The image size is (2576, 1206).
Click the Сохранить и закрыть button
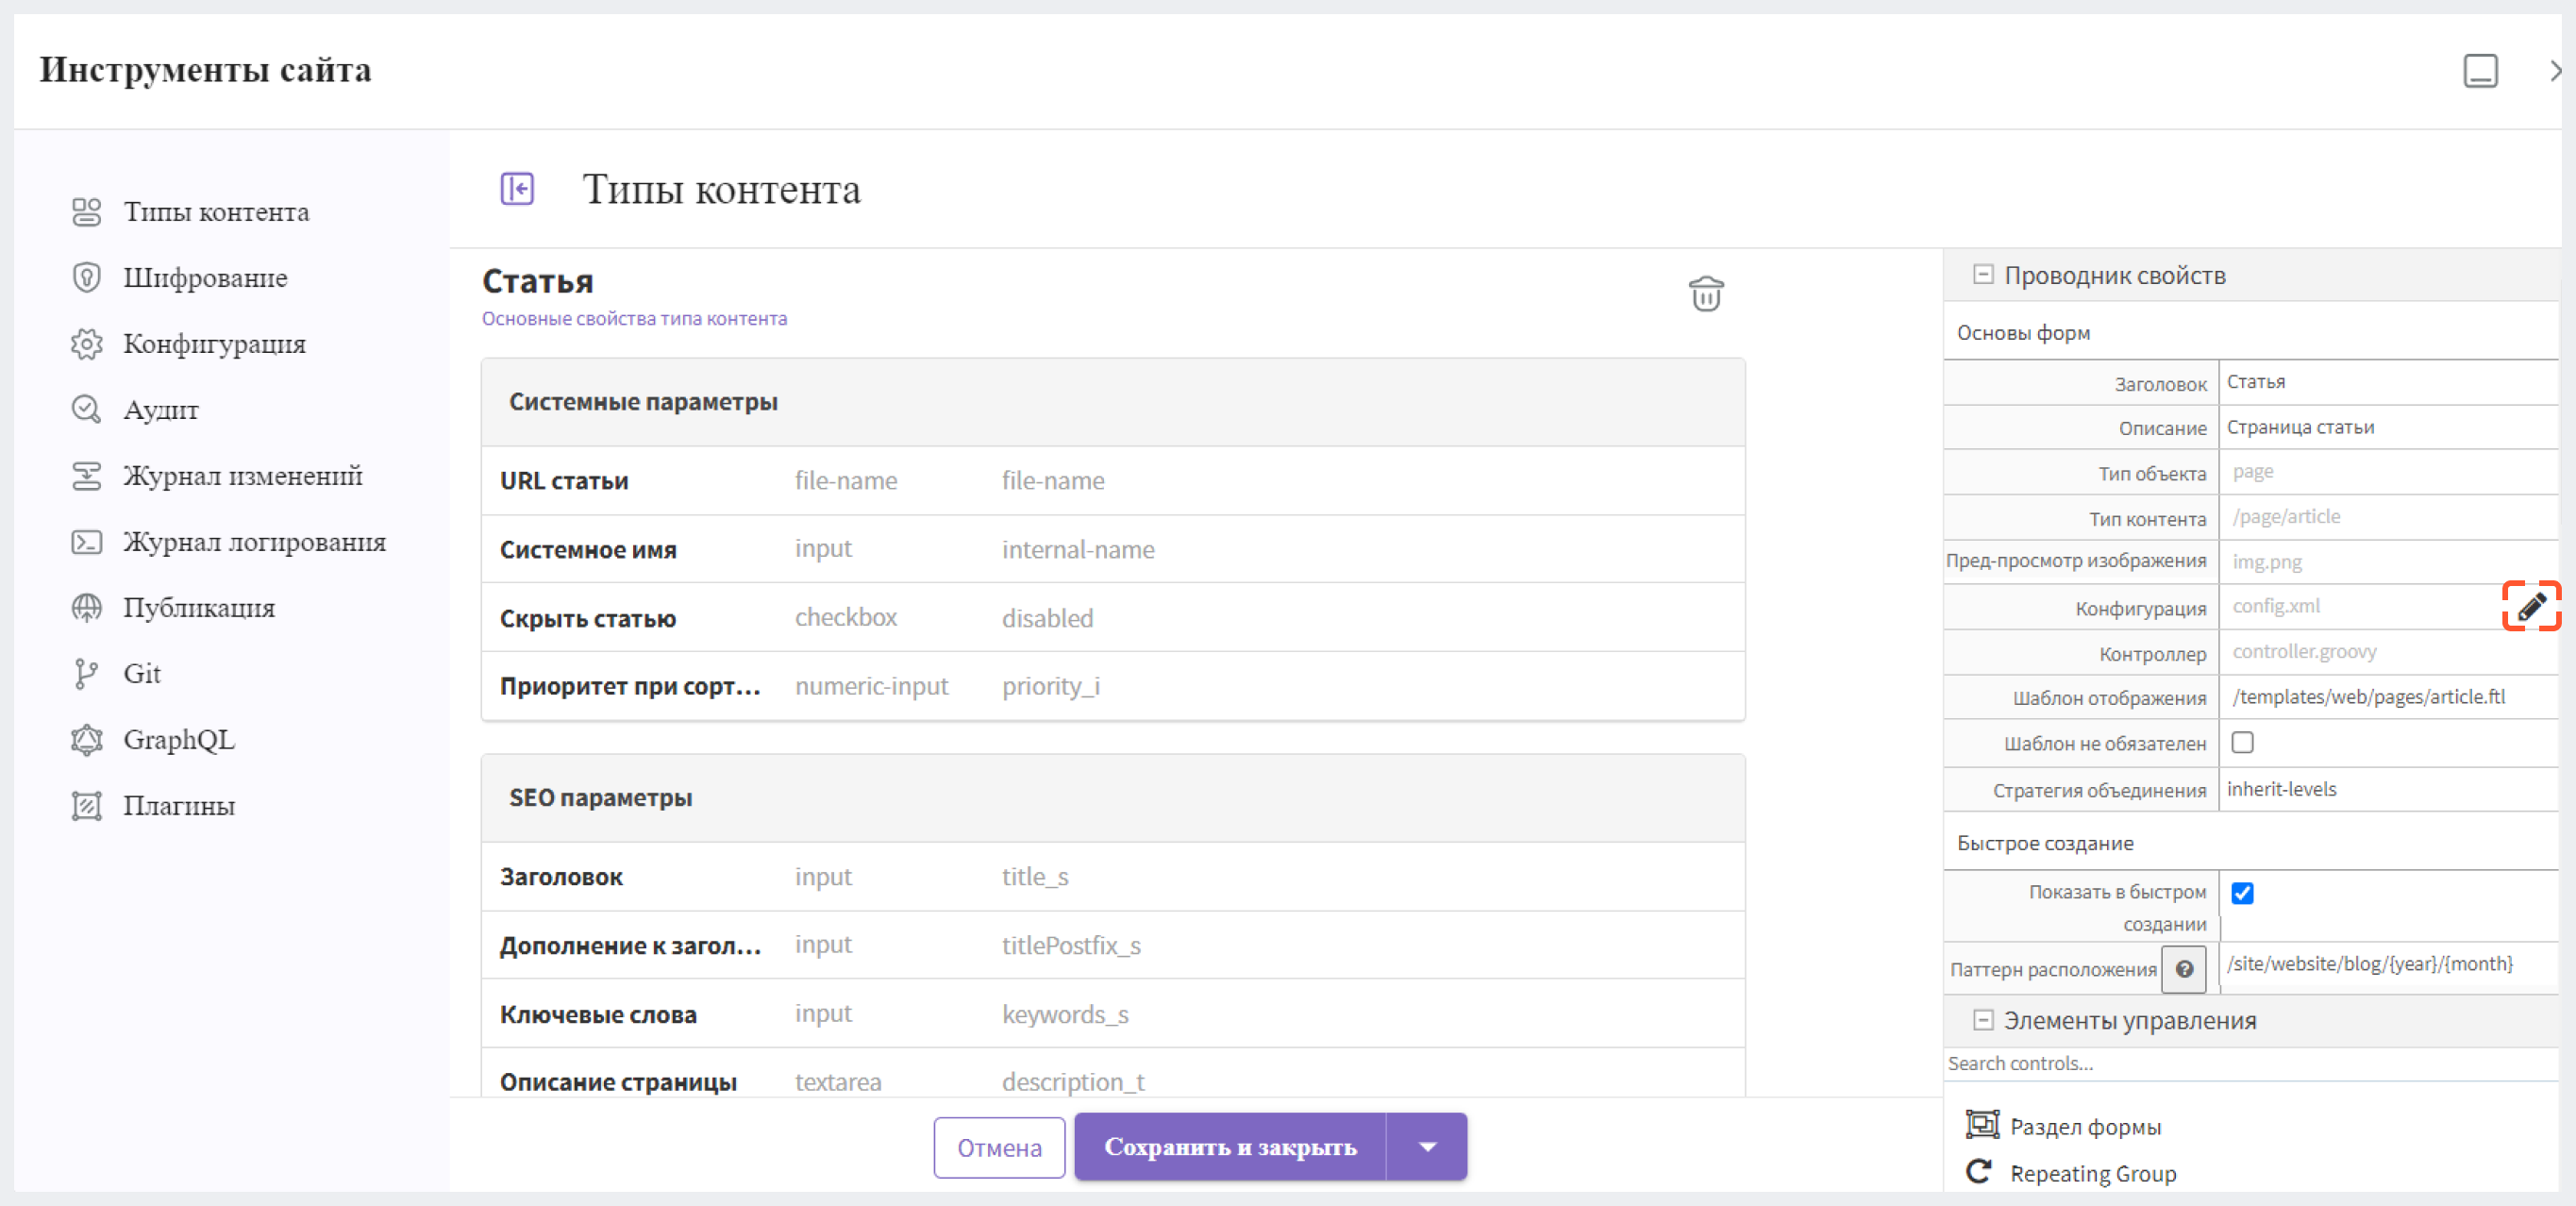click(1232, 1147)
